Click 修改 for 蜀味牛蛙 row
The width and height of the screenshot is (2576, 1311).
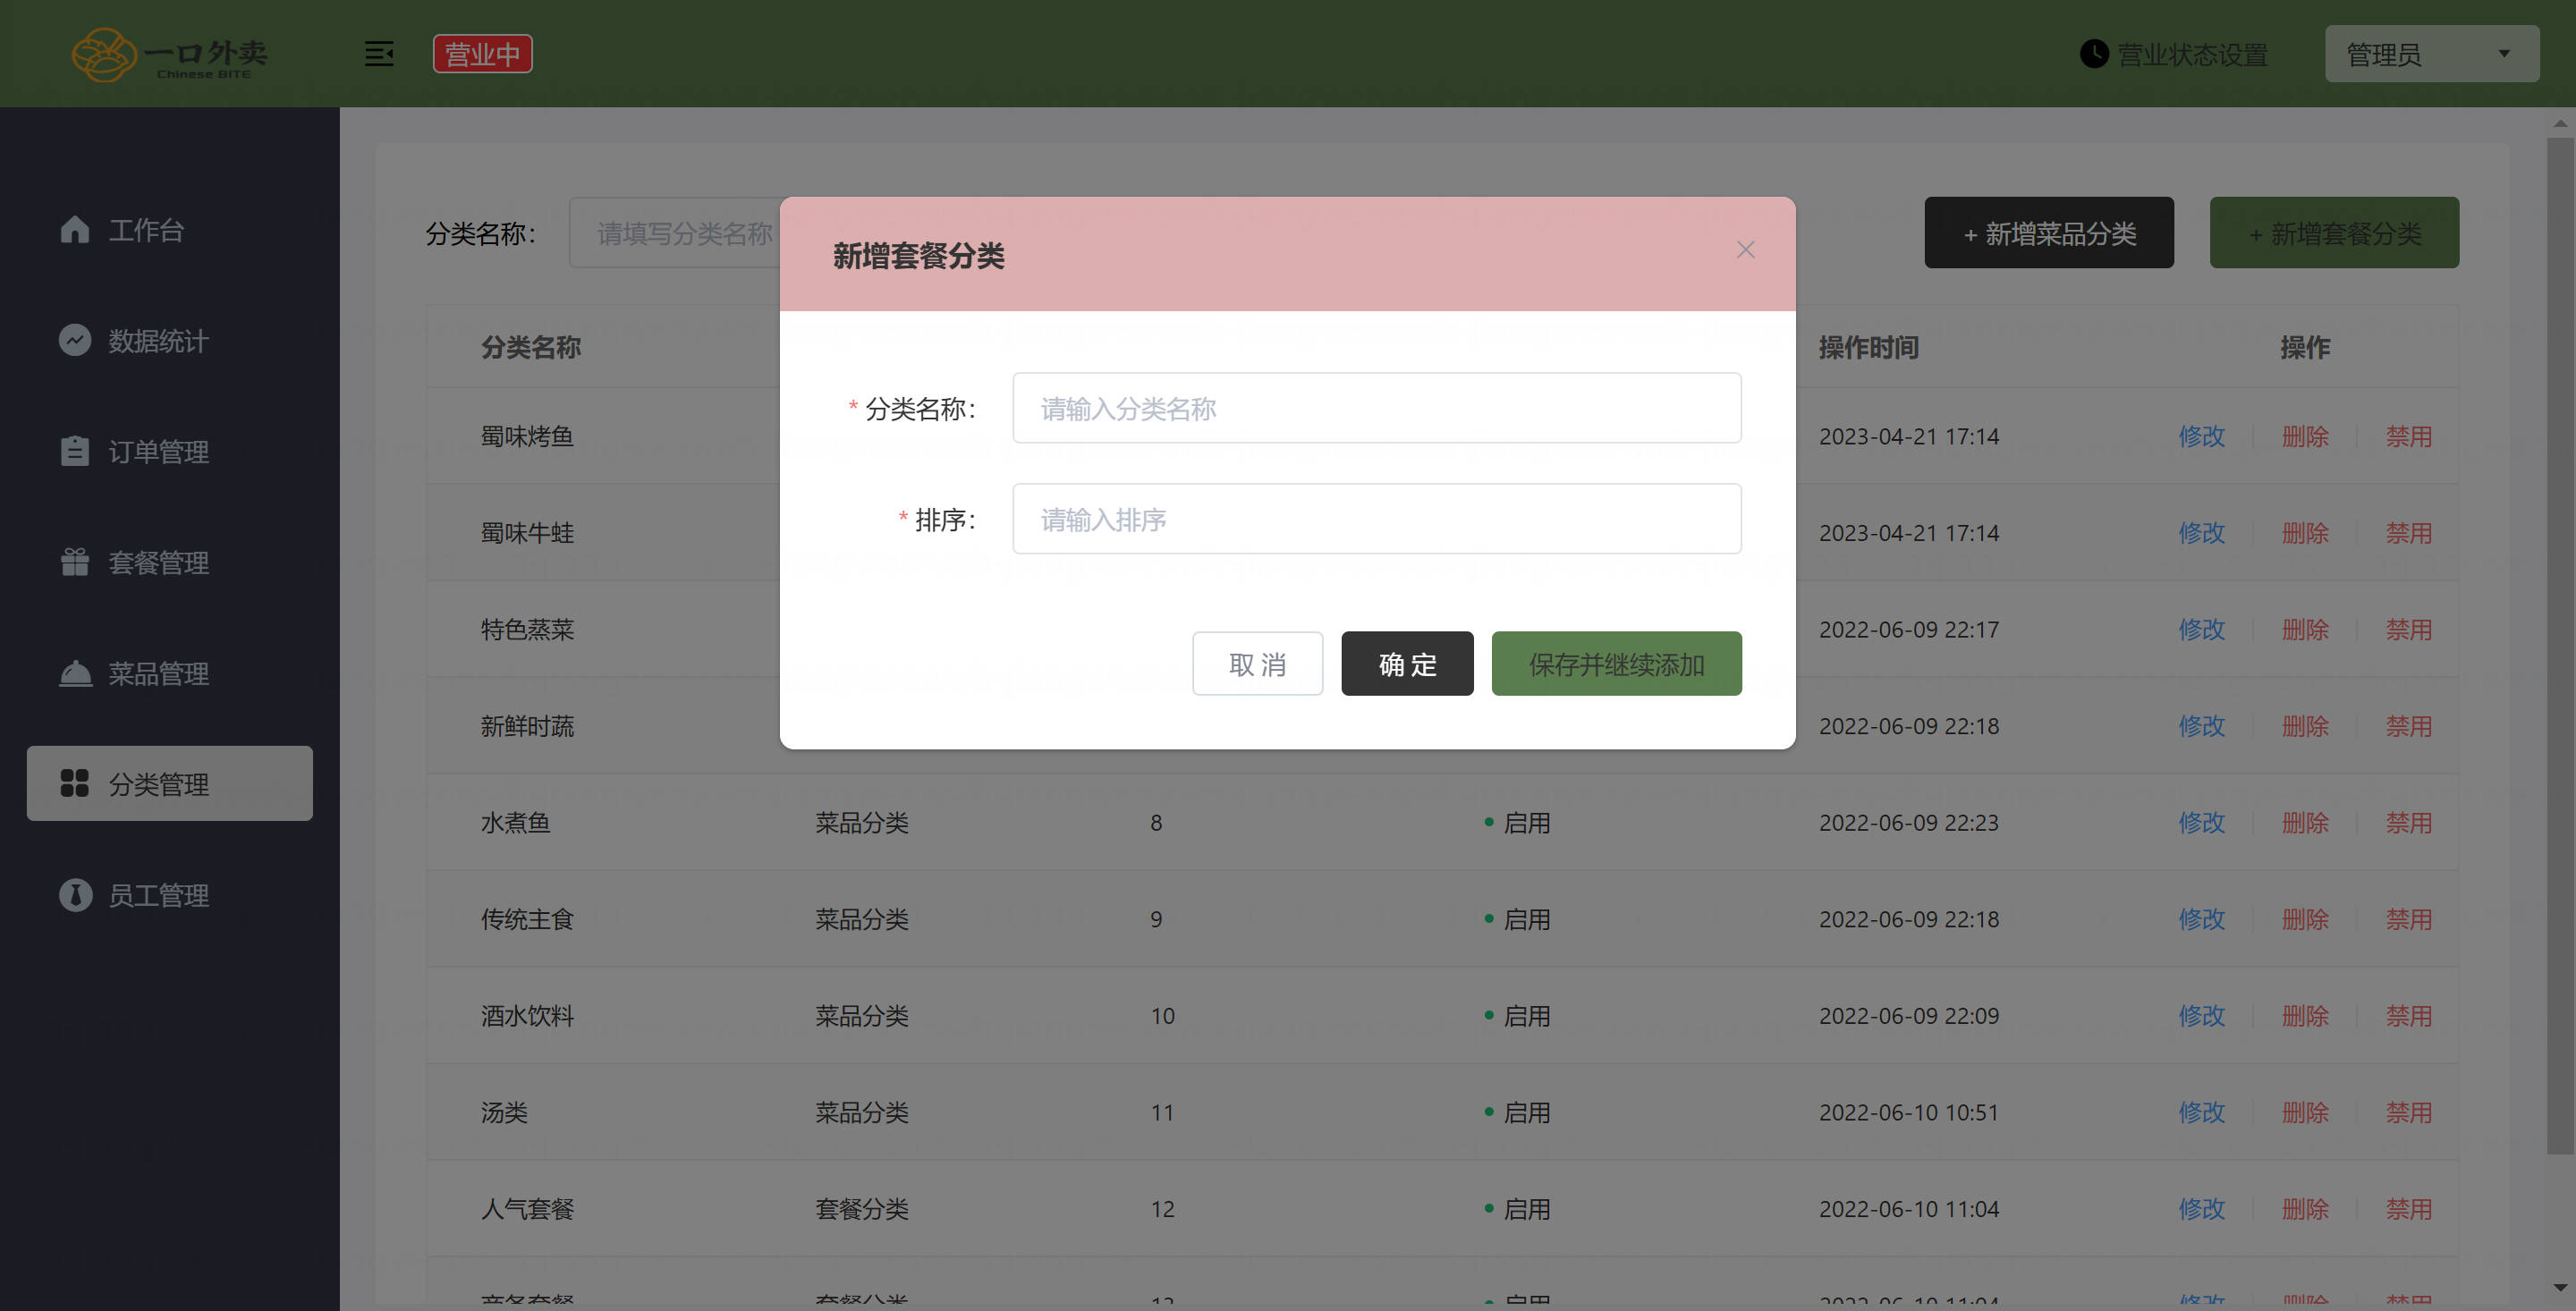2201,533
